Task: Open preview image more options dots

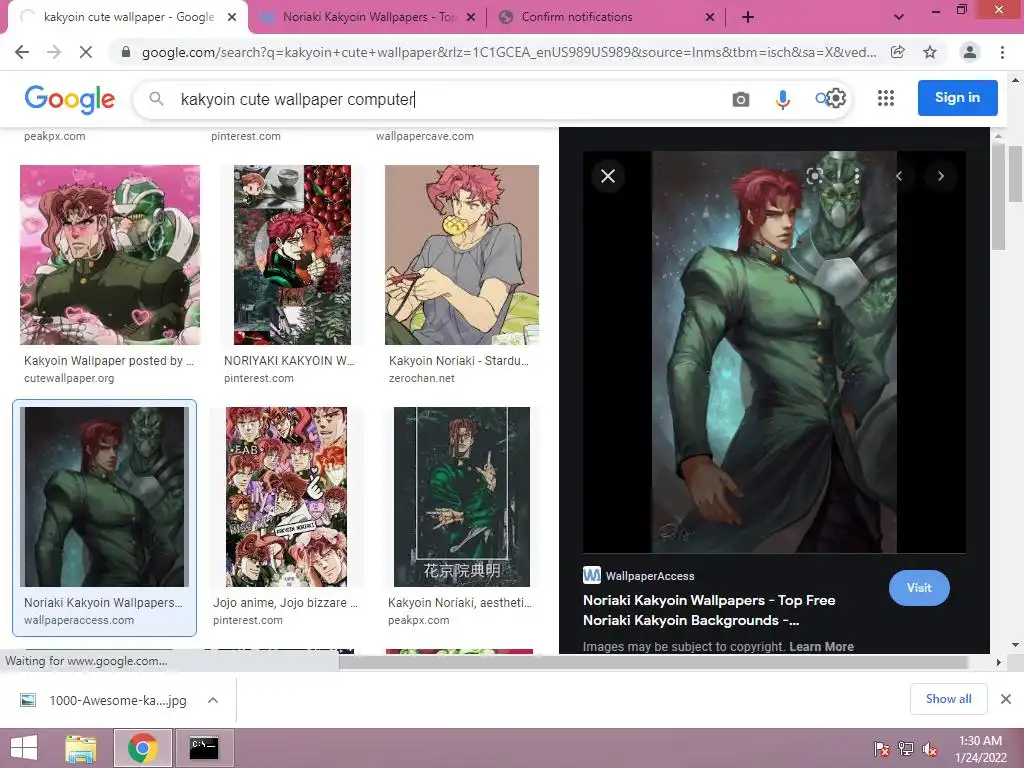Action: point(856,176)
